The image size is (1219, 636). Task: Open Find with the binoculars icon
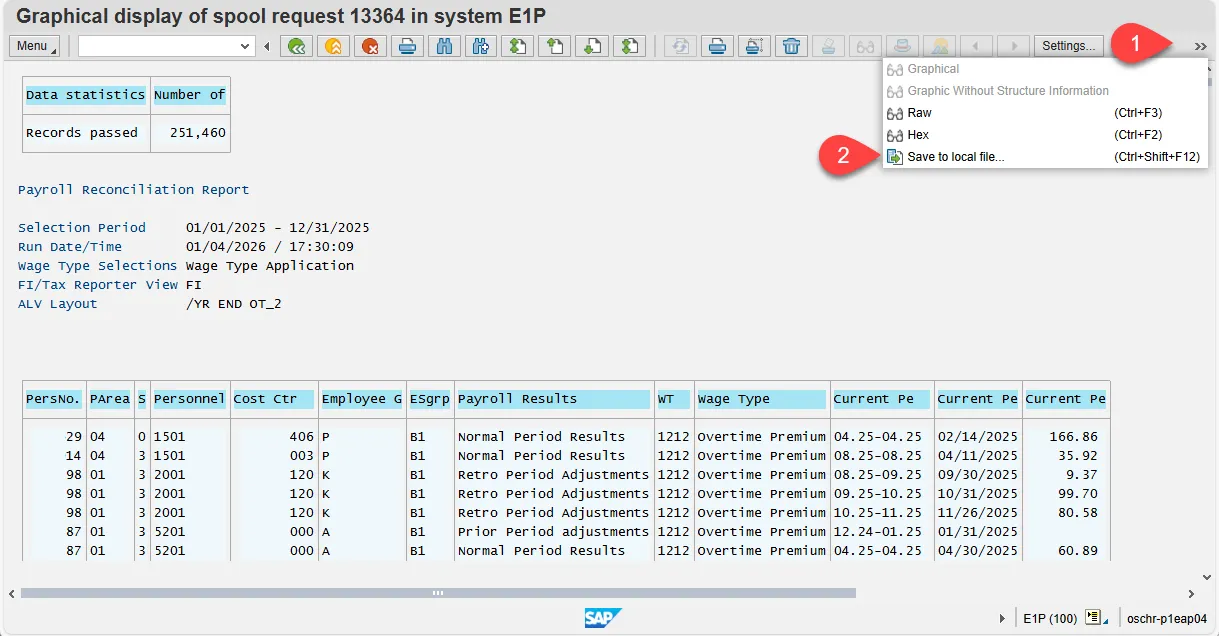click(x=444, y=46)
